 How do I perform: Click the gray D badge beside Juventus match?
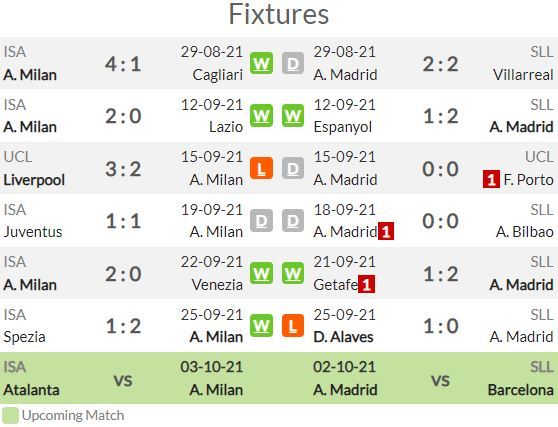point(261,221)
